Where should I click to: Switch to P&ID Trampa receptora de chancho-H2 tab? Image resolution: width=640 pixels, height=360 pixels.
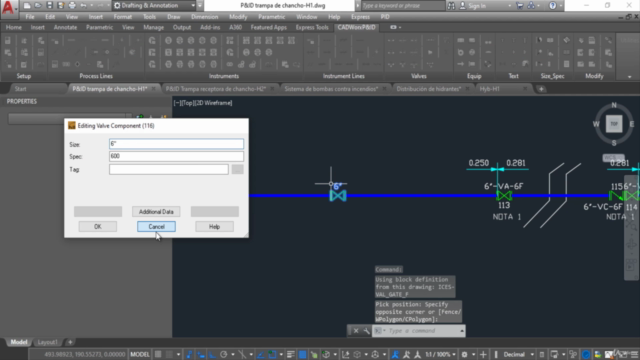click(x=216, y=89)
